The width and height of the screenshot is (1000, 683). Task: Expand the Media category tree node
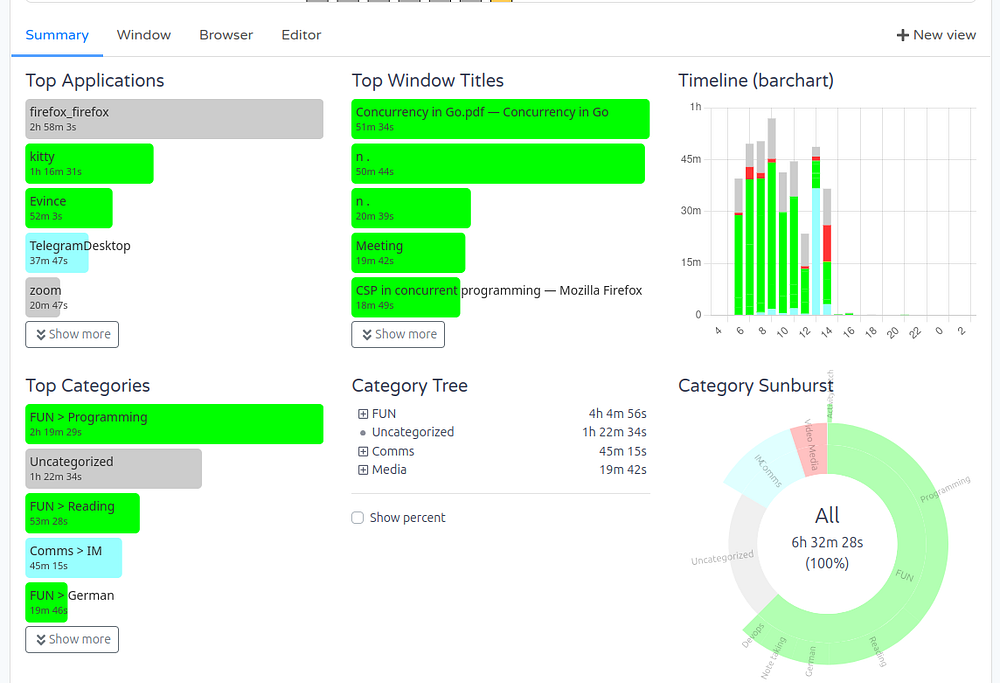(363, 470)
